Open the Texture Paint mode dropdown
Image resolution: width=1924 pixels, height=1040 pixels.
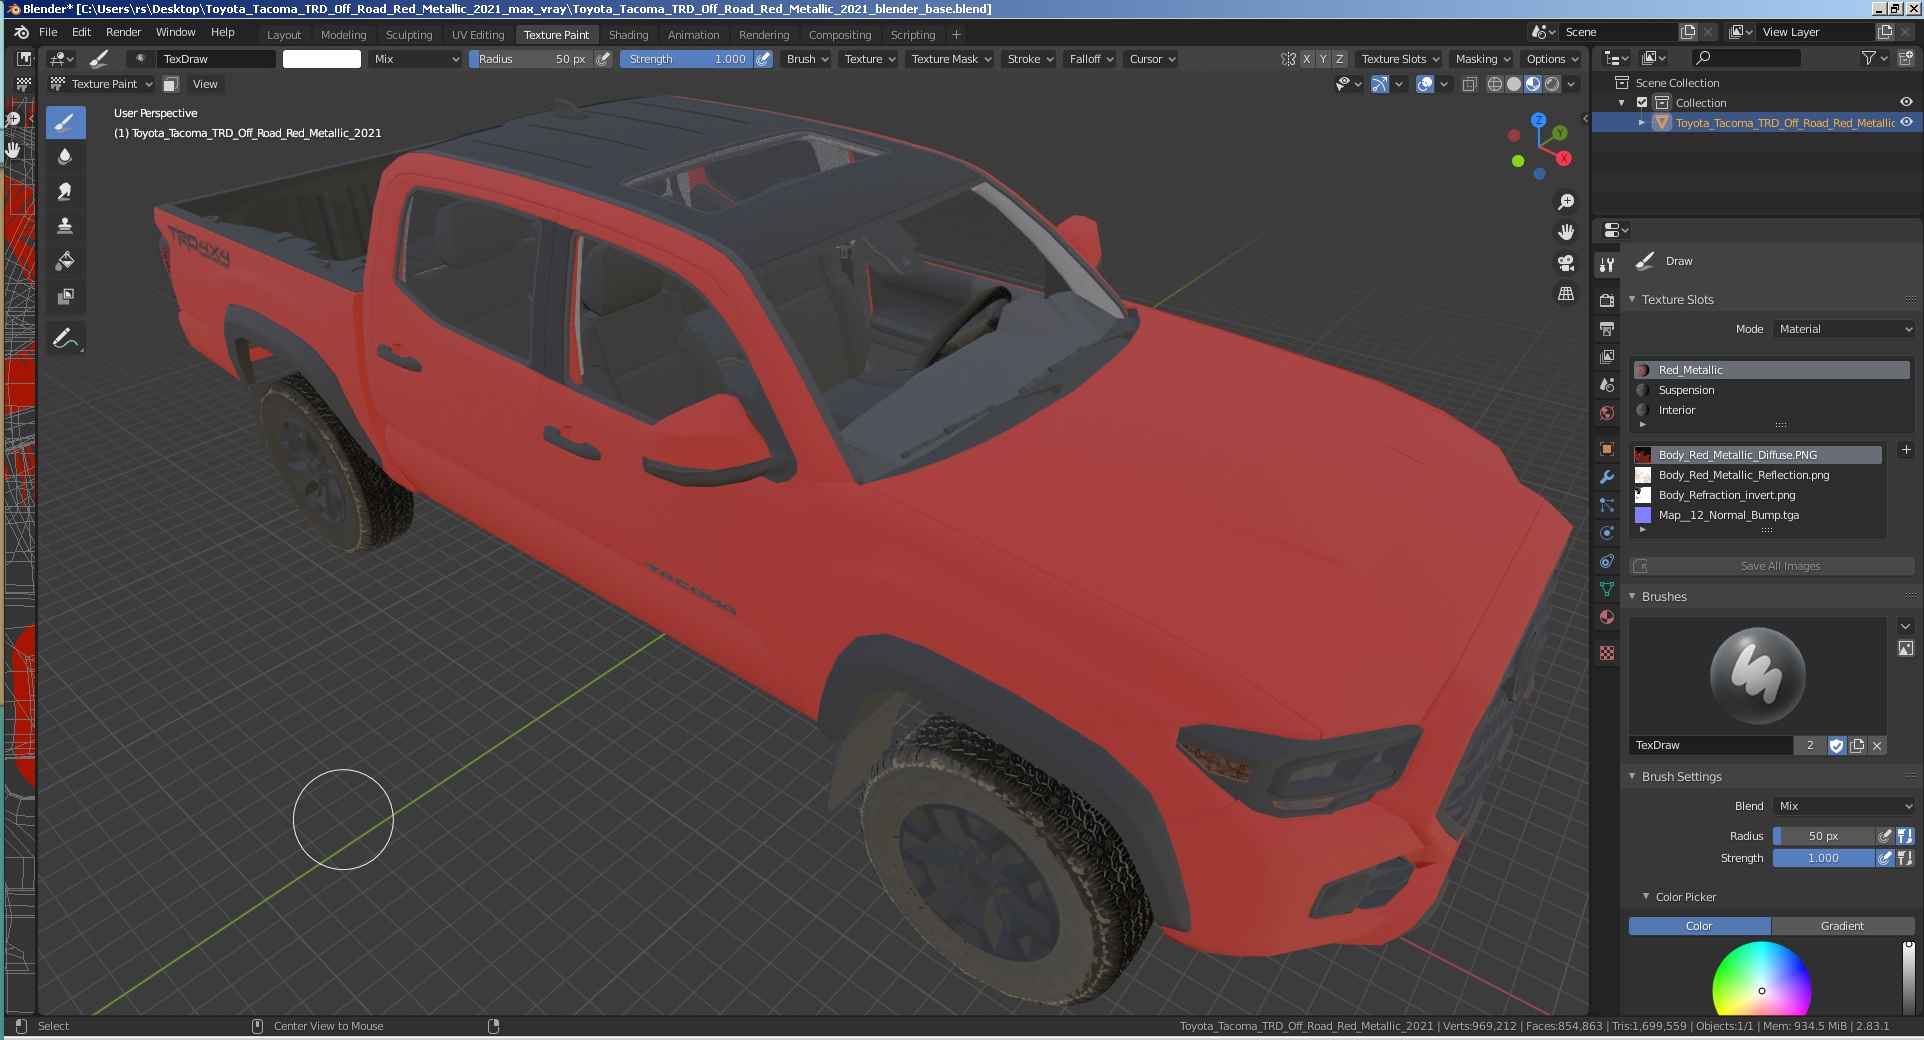click(x=103, y=84)
